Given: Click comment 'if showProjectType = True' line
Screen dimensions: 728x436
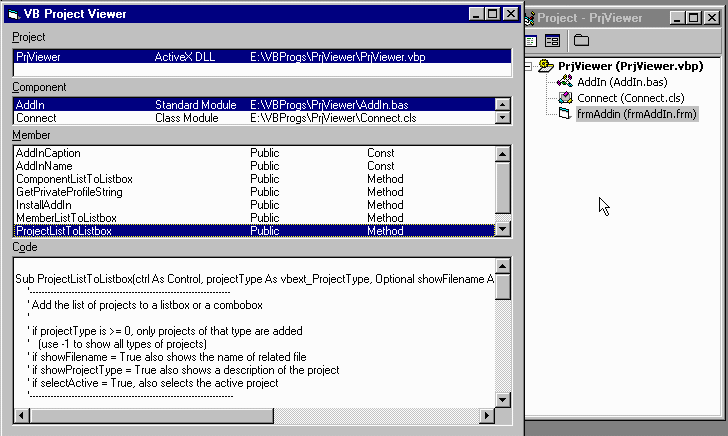Looking at the screenshot, I should [x=184, y=370].
